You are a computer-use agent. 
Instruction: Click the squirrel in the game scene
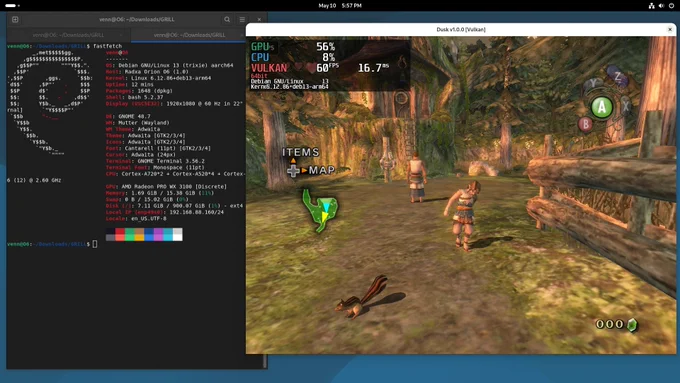pos(361,298)
